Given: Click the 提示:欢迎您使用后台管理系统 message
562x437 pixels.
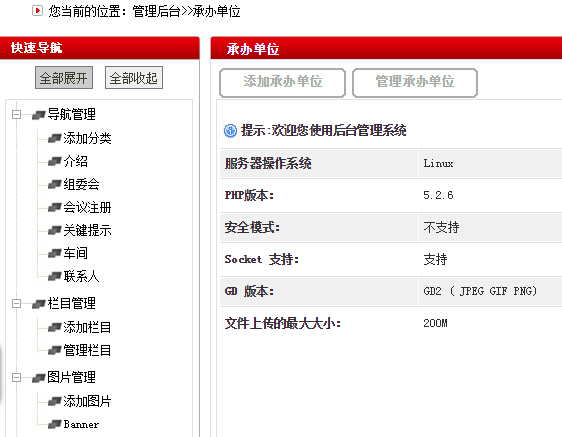Looking at the screenshot, I should click(x=324, y=130).
